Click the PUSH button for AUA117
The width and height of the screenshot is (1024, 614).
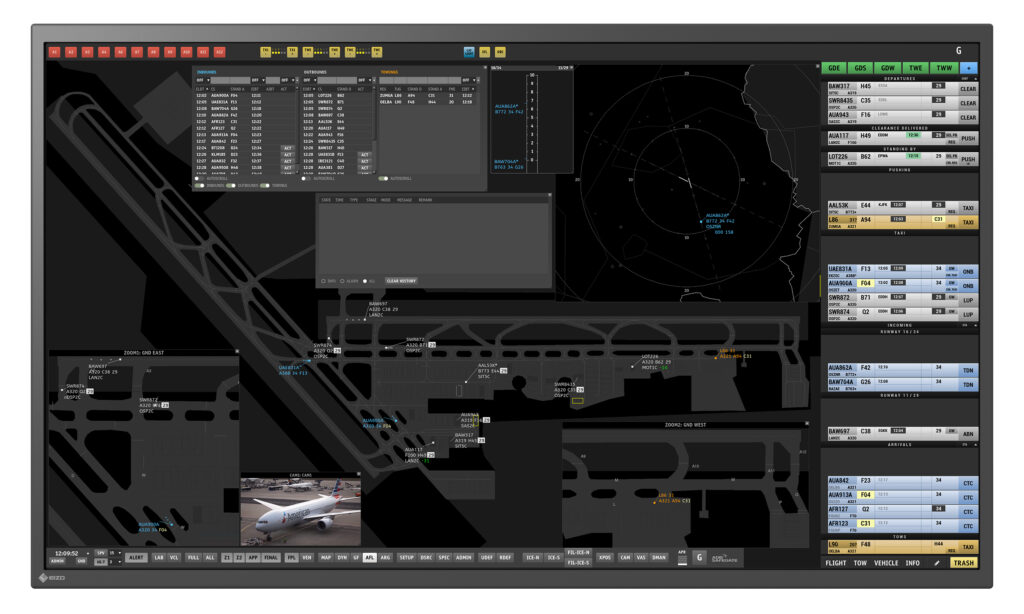(967, 137)
